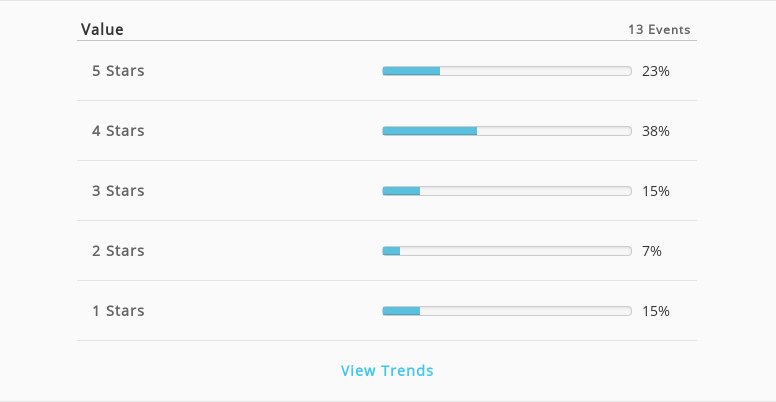Click the 13 Events count label

click(x=659, y=30)
